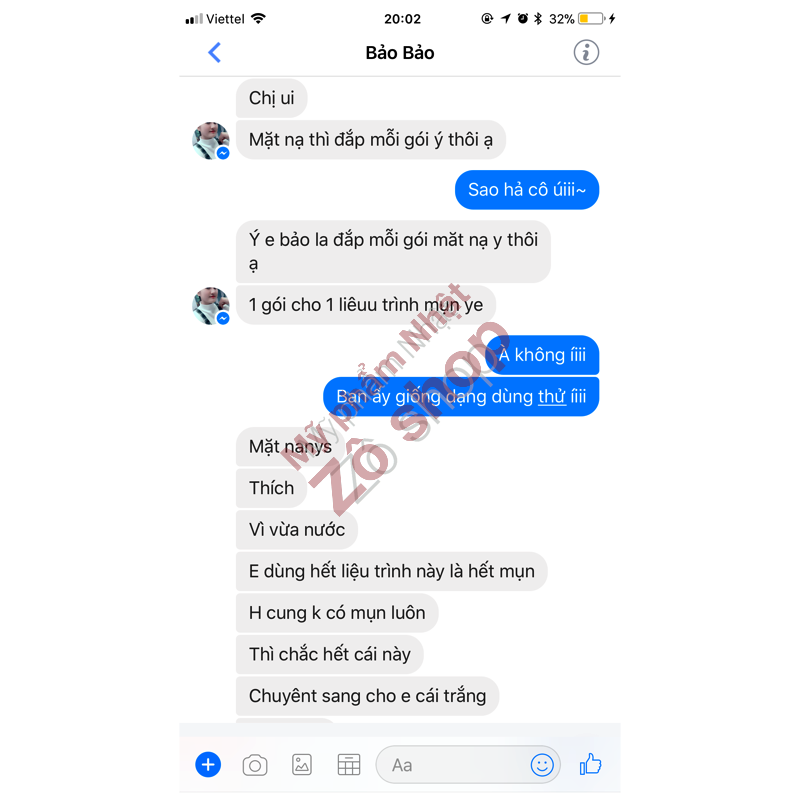Tap the avatar next to '1 gói cho 1 liêuu trình'

pos(211,306)
